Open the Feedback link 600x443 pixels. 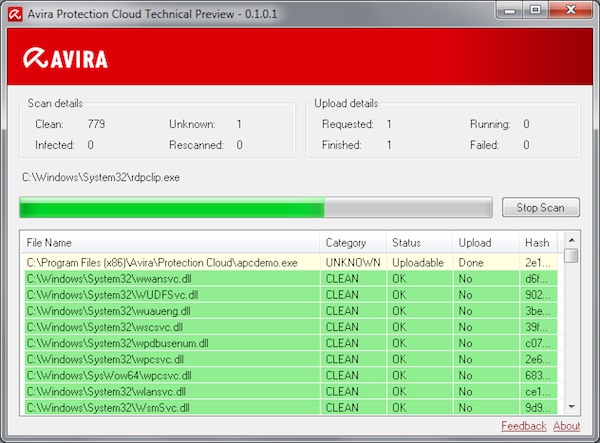(524, 426)
